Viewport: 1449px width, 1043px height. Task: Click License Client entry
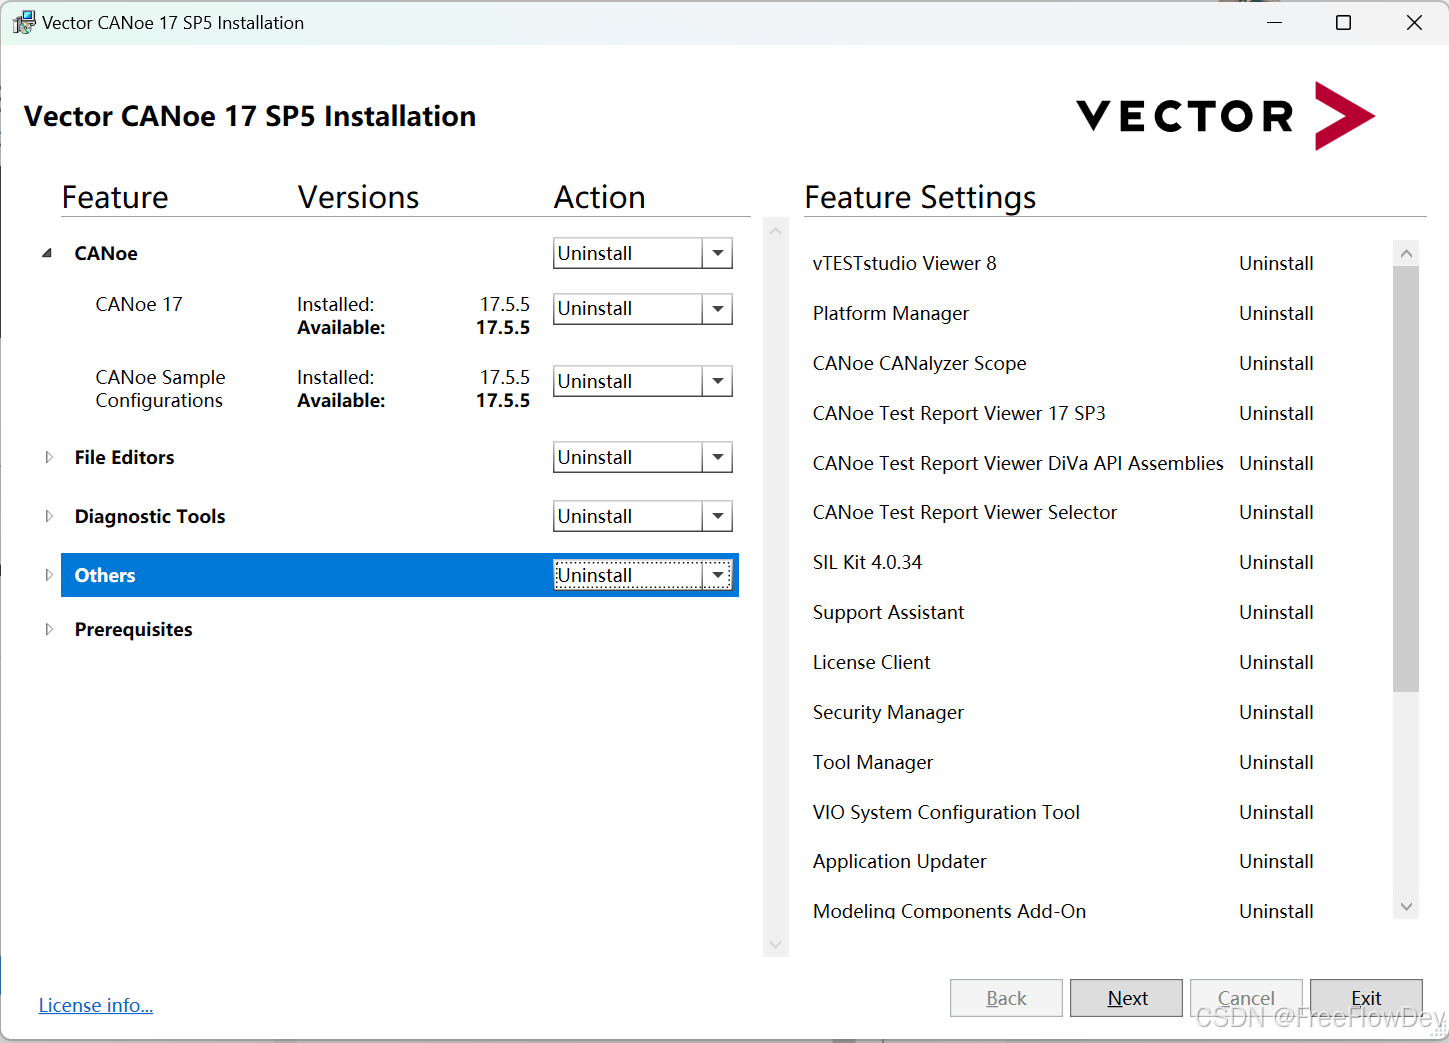coord(871,662)
